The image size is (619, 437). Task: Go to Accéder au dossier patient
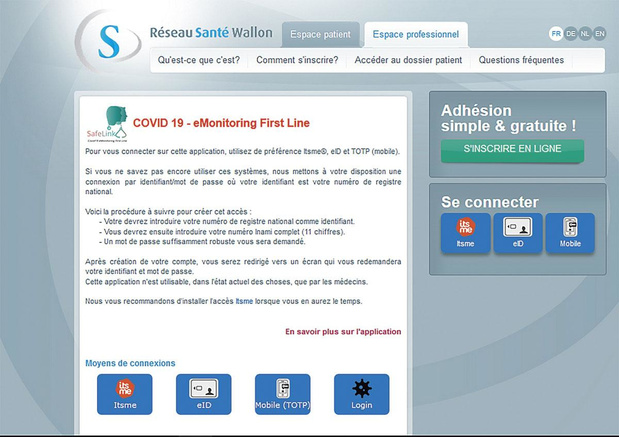408,60
